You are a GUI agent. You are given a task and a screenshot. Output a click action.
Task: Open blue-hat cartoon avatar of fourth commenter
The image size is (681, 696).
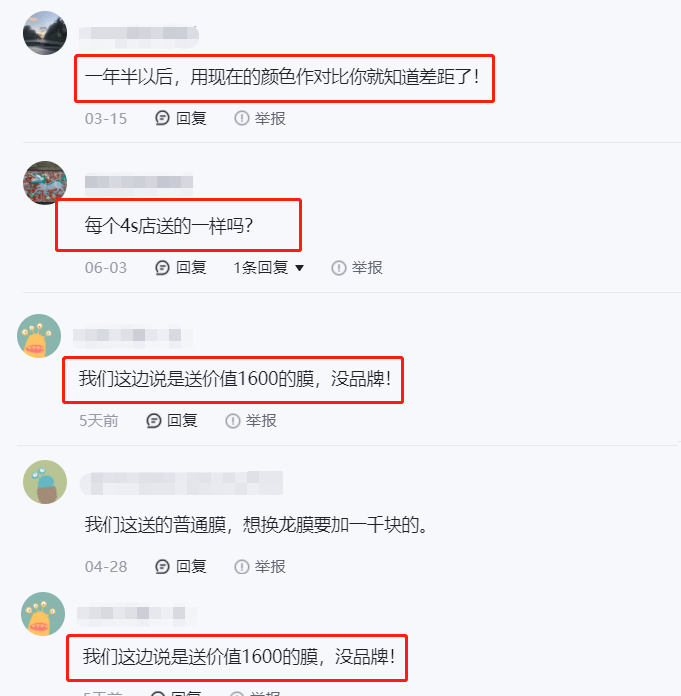pyautogui.click(x=45, y=482)
